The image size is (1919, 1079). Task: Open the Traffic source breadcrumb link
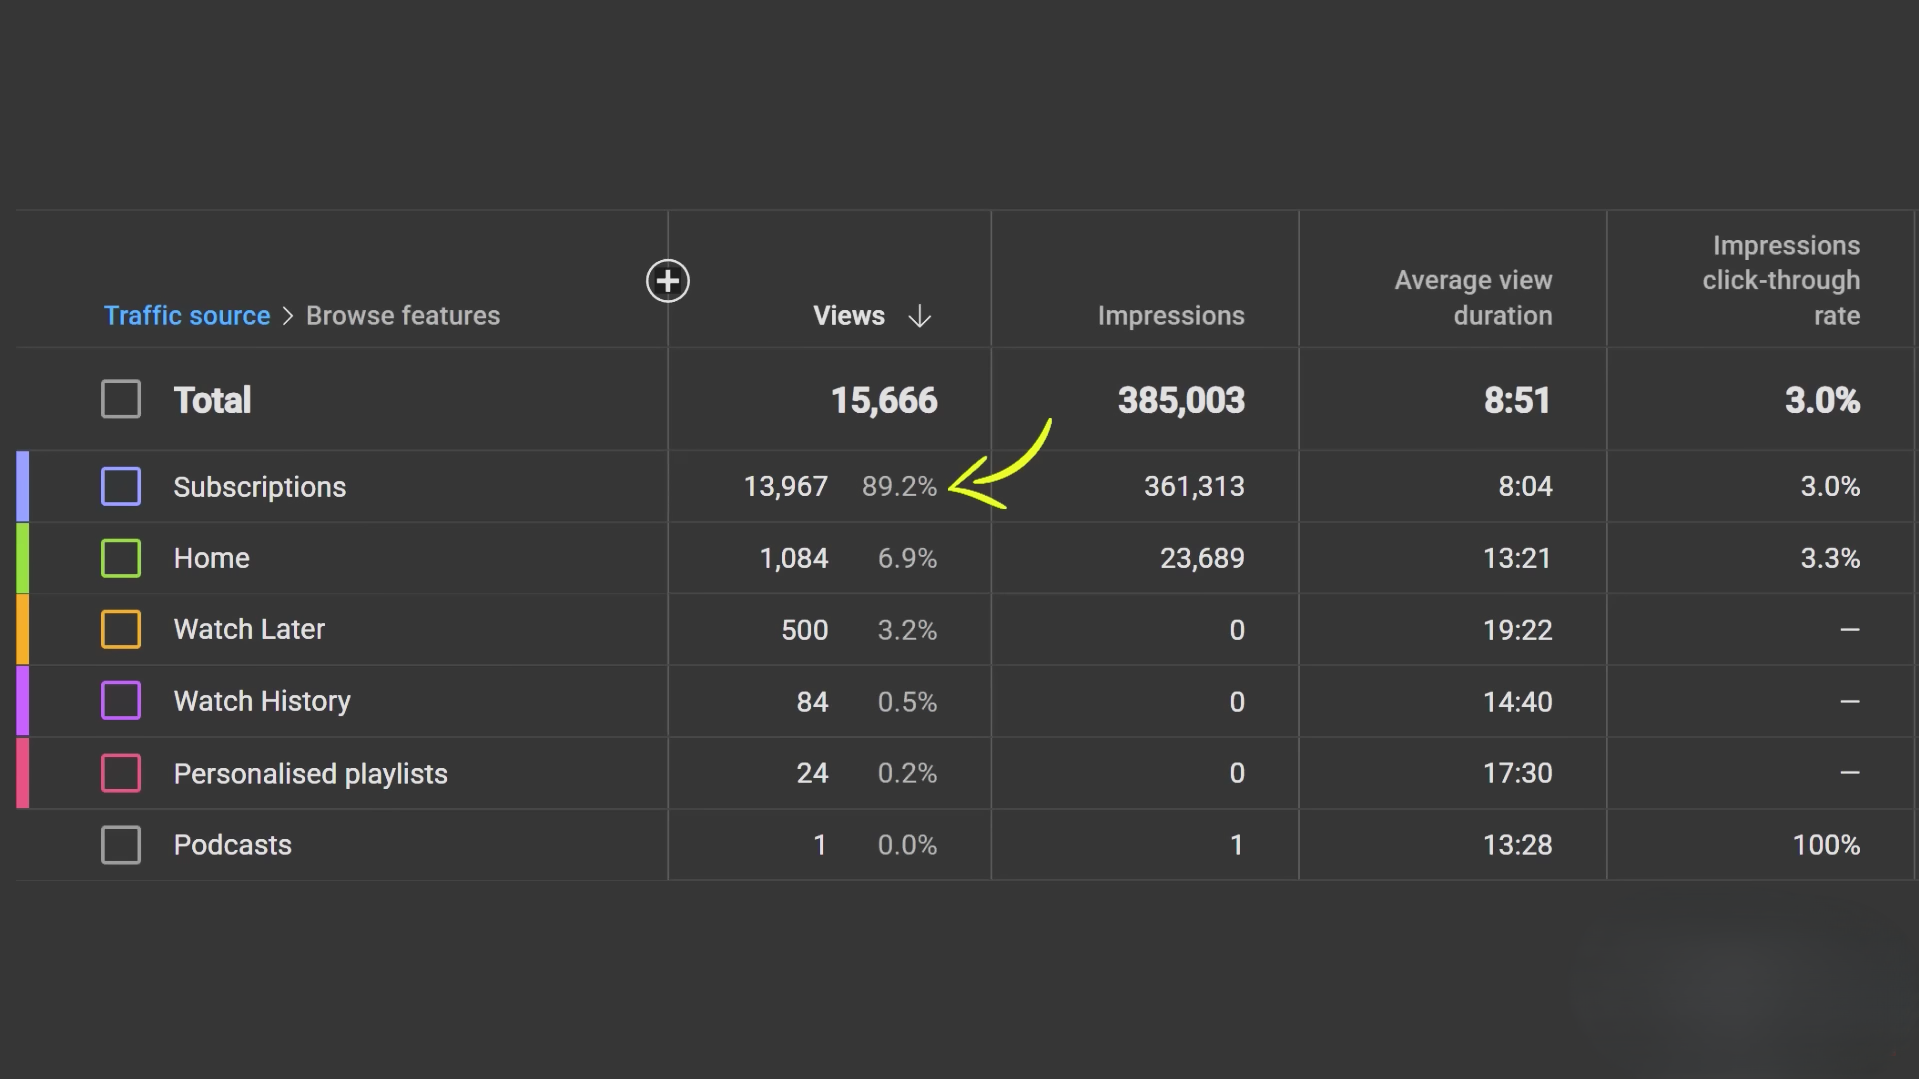pyautogui.click(x=187, y=316)
